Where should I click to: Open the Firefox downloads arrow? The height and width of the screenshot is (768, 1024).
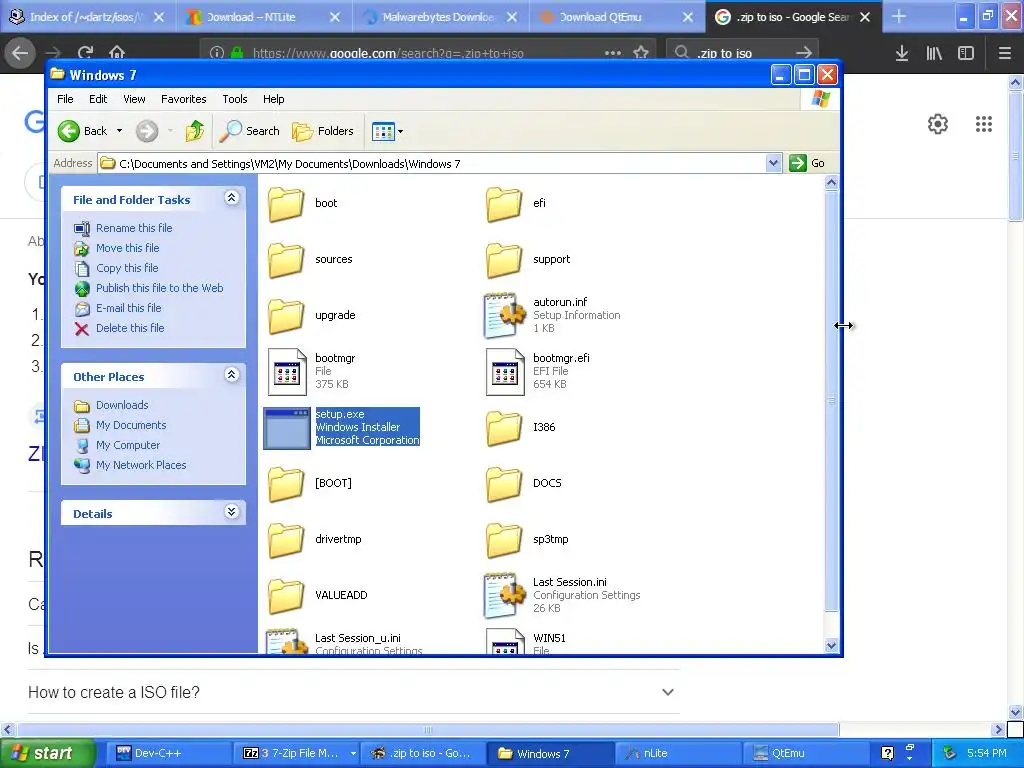coord(902,53)
